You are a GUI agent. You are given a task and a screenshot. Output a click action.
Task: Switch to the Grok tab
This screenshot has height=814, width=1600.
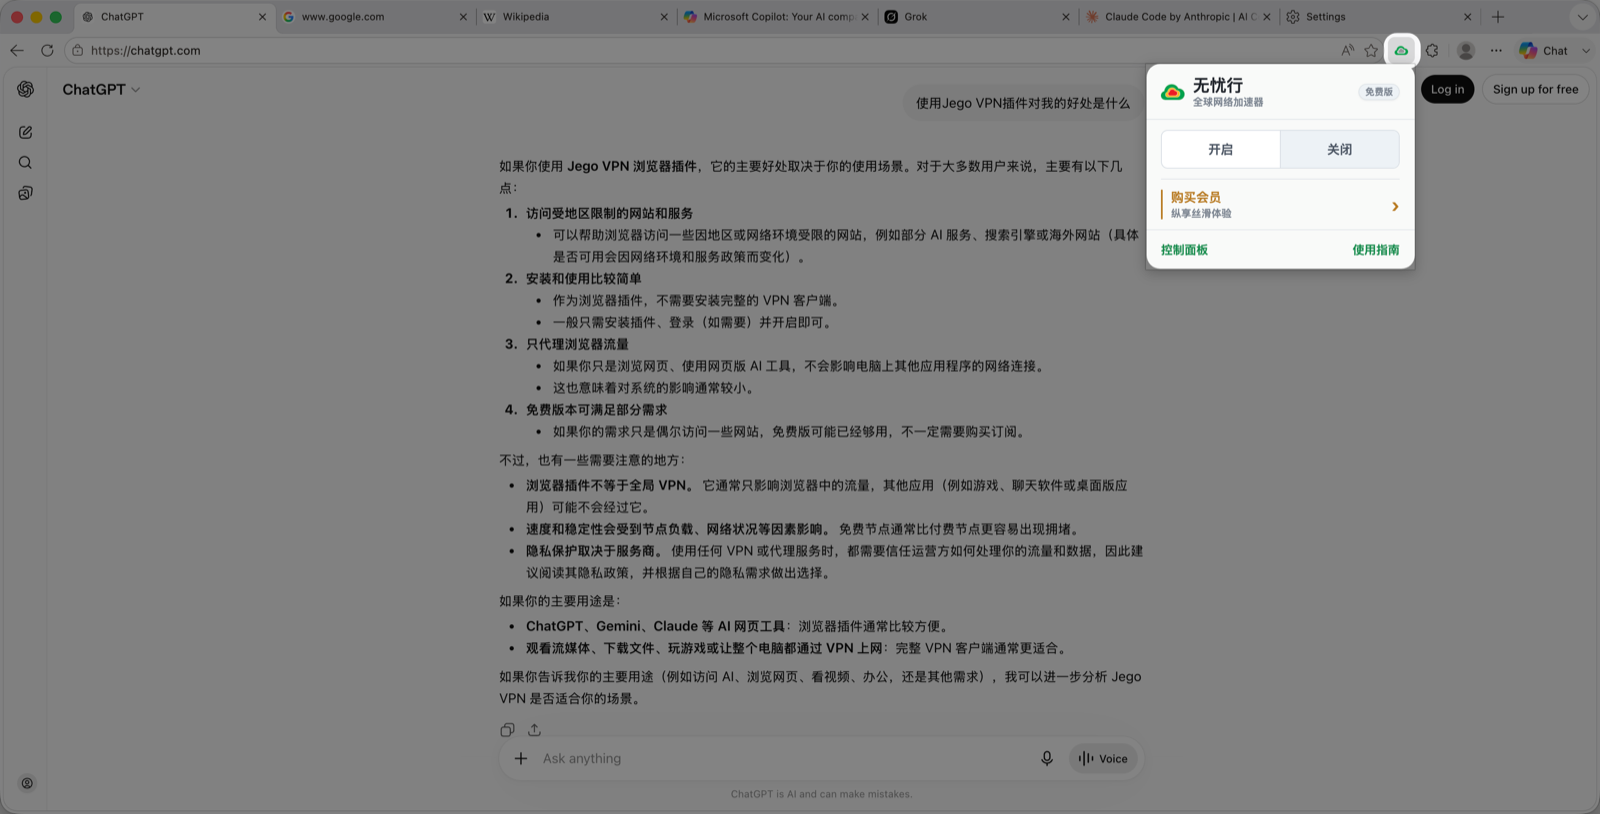pyautogui.click(x=976, y=17)
